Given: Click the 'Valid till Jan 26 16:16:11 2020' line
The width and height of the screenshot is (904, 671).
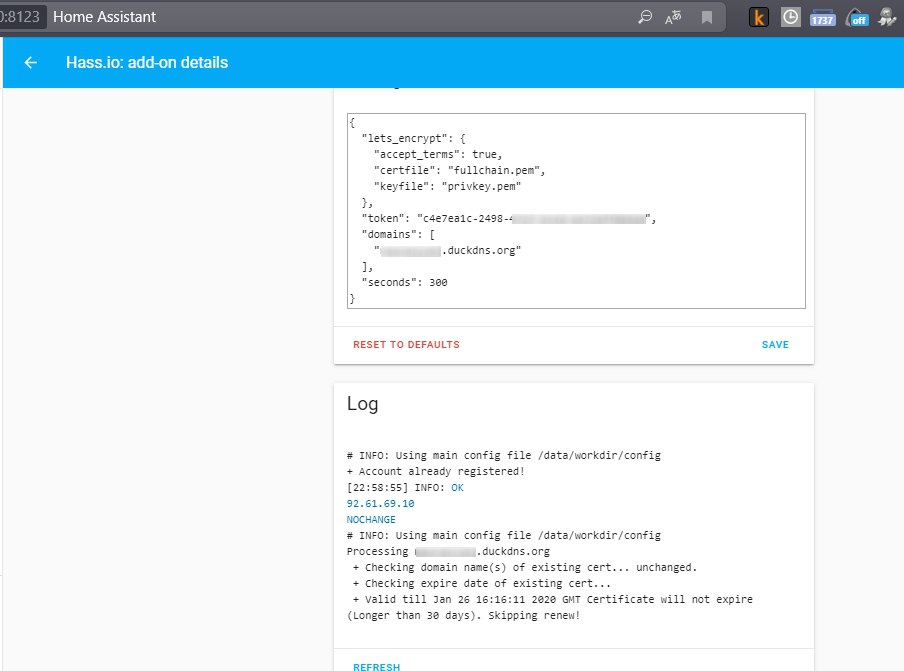Looking at the screenshot, I should point(552,600).
